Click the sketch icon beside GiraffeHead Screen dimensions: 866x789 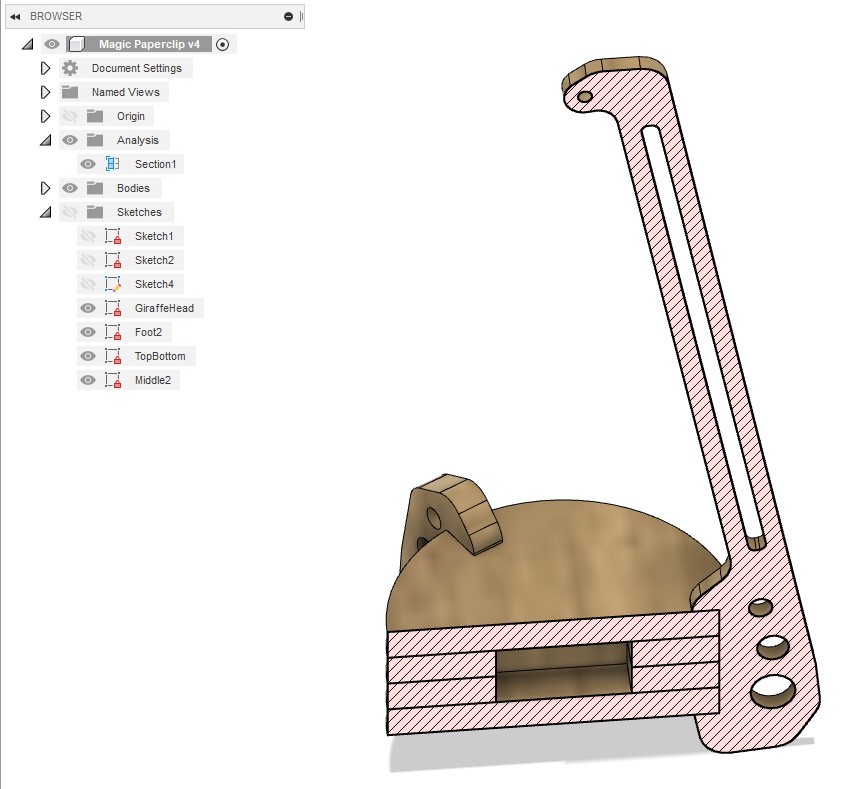[x=113, y=307]
